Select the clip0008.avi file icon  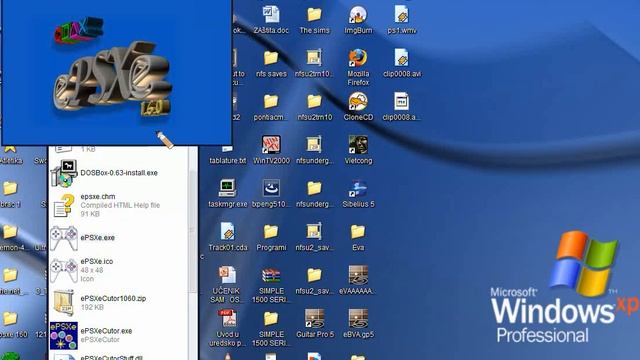(x=402, y=58)
